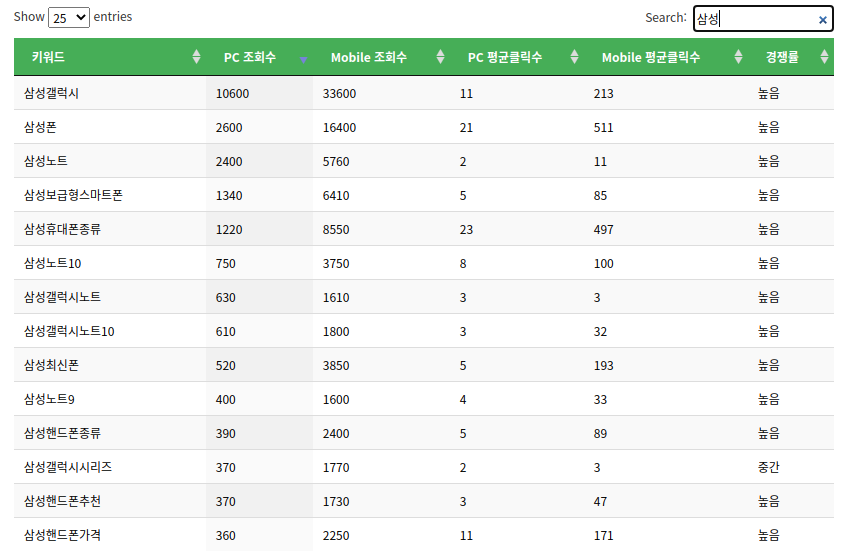Click Mobile 조회수 value 3850
The image size is (841, 551).
(336, 366)
